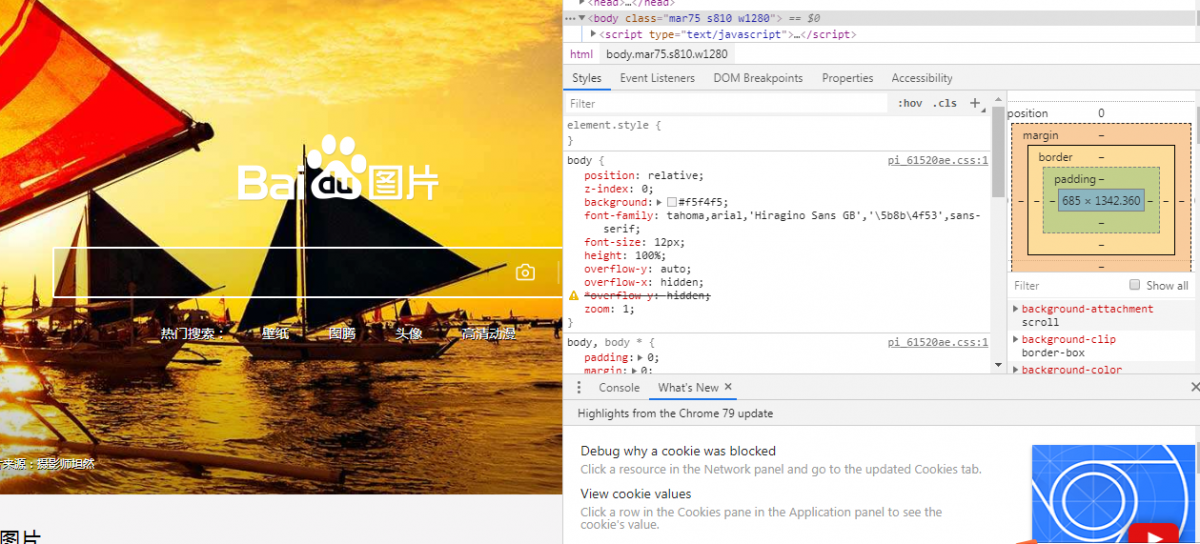1200x544 pixels.
Task: Click the Baidu paw logo
Action: tap(335, 166)
